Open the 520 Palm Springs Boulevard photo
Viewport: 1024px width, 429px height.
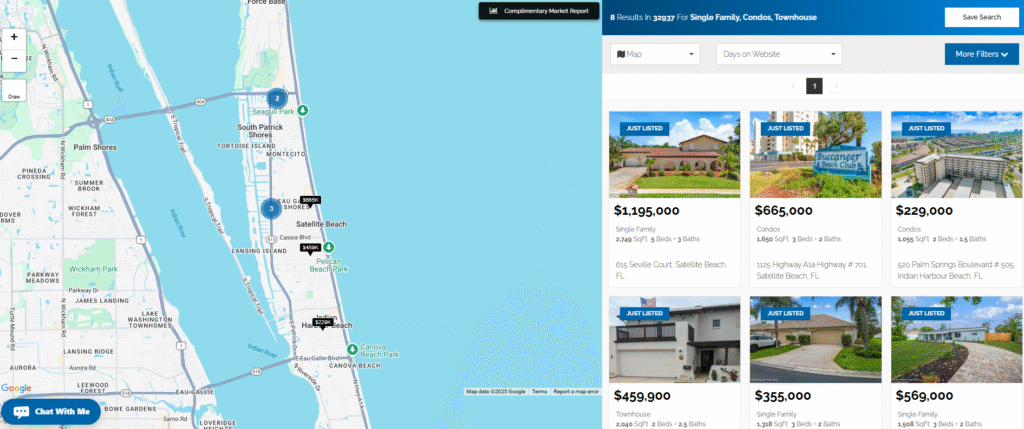pos(957,154)
